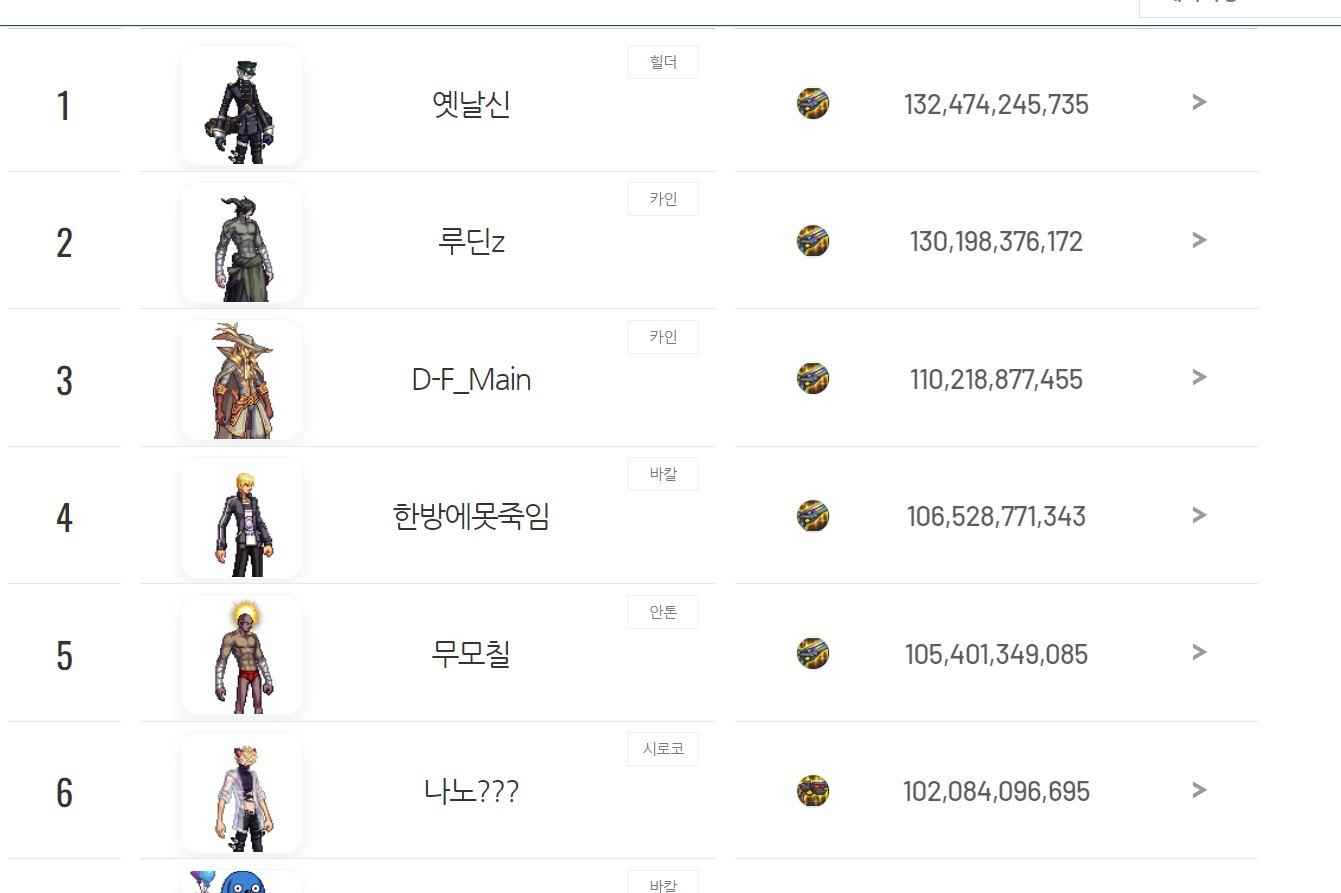Open the 옛날신 character avatar
1341x893 pixels.
tap(241, 105)
